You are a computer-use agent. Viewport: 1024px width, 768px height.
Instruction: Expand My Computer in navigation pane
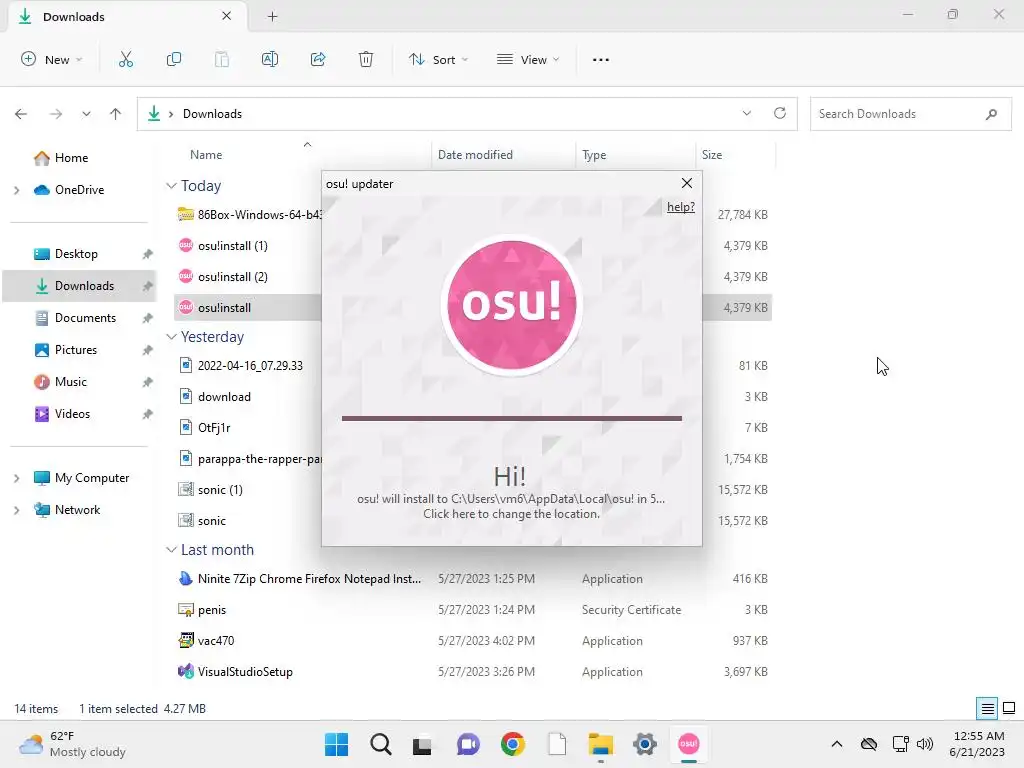coord(16,478)
